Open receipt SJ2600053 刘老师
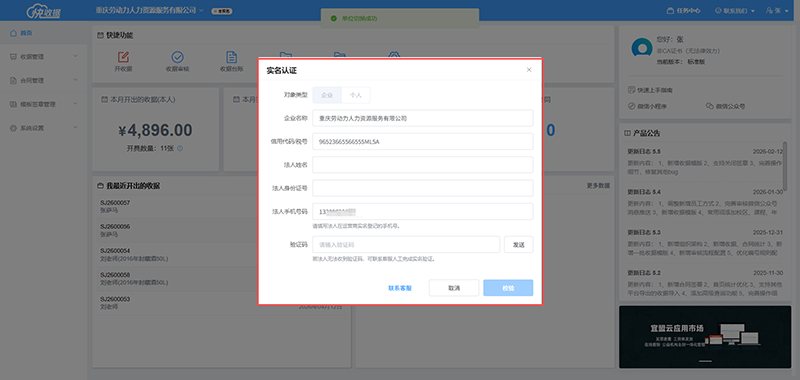The height and width of the screenshot is (380, 800). (x=221, y=303)
